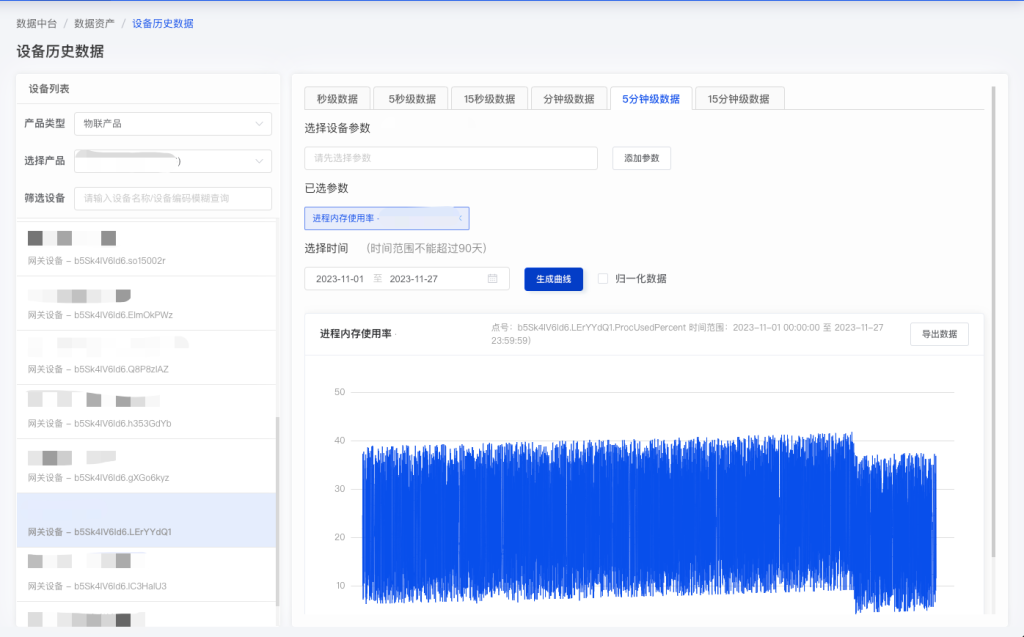Expand the 选择产品 dropdown
The image size is (1024, 637).
pos(172,161)
